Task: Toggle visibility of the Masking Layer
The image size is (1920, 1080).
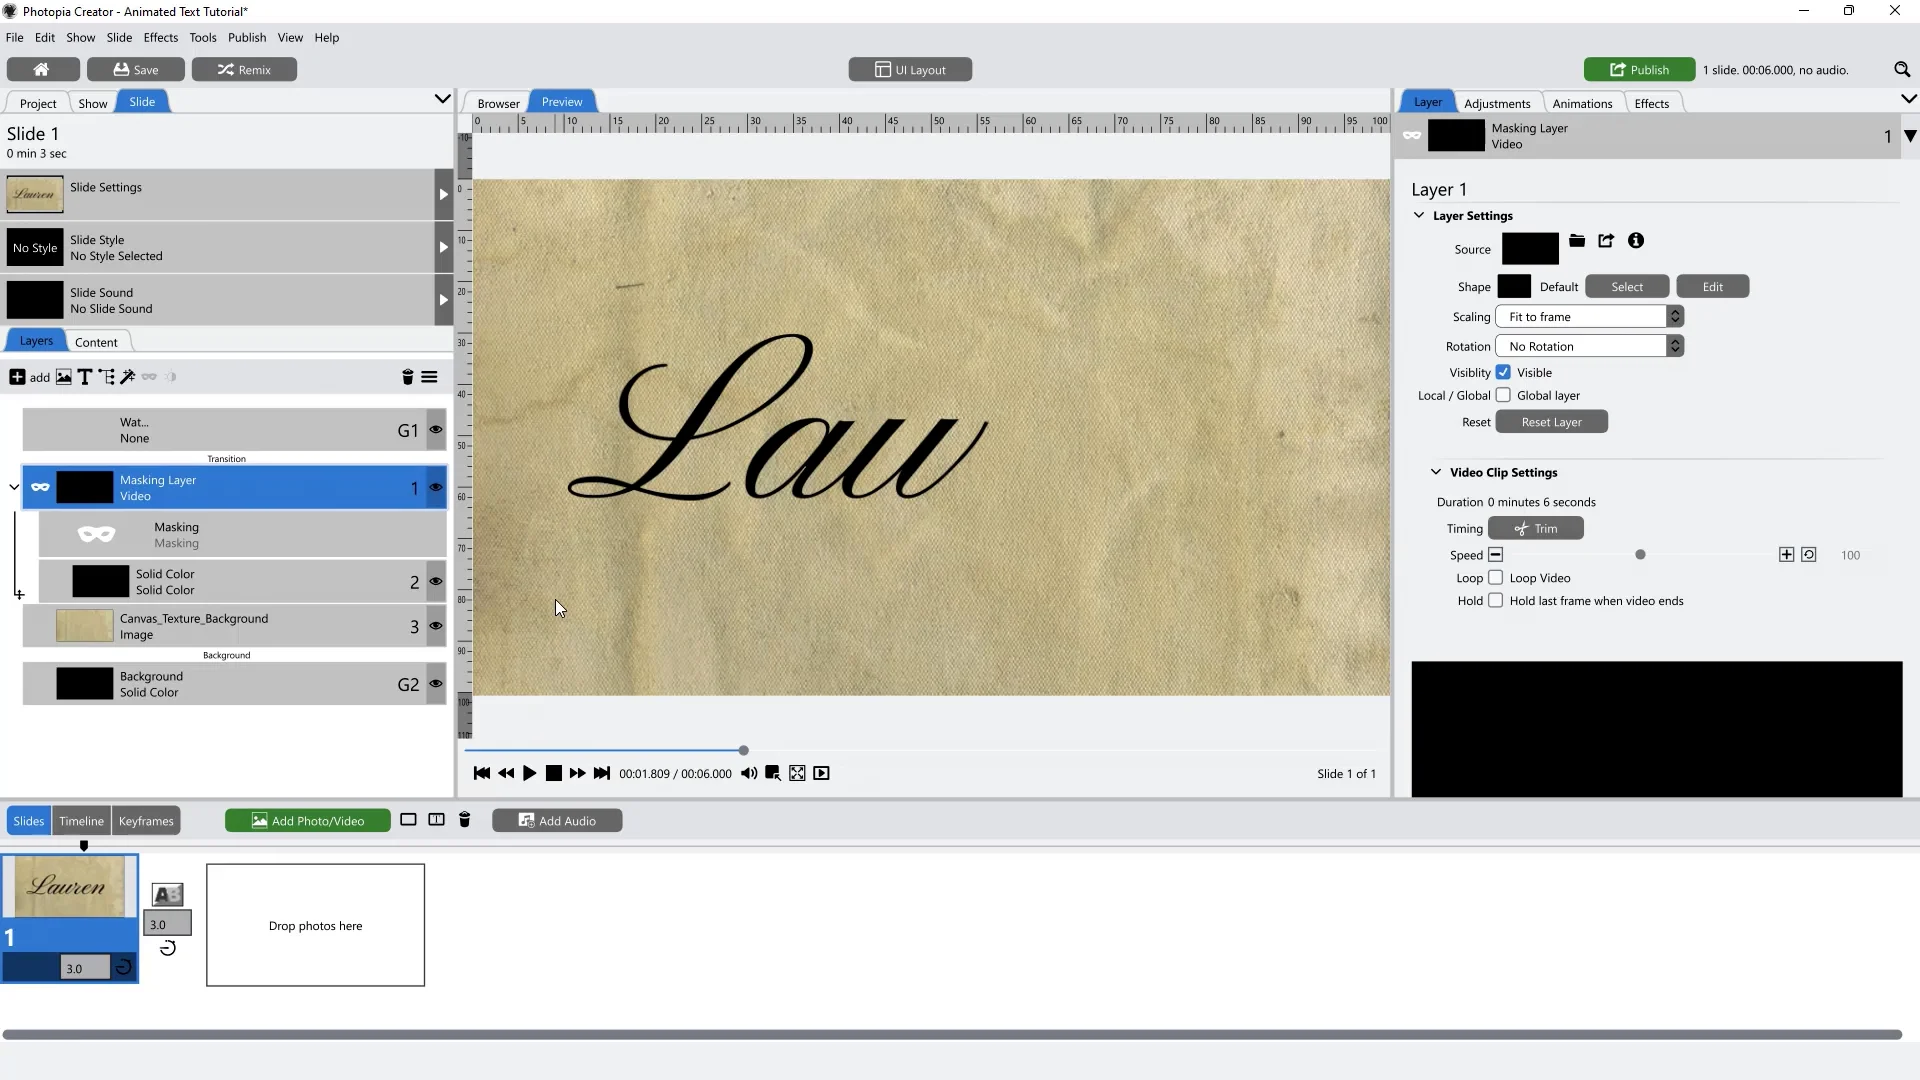Action: coord(436,487)
